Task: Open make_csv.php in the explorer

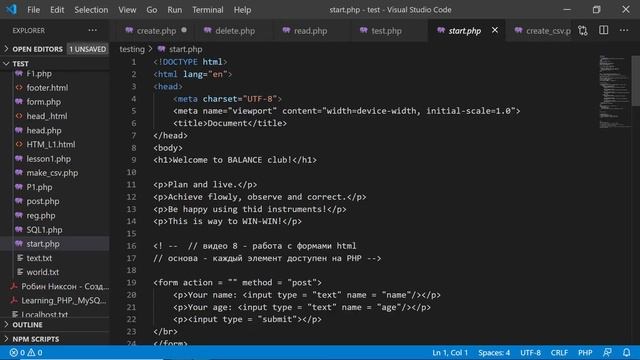Action: [x=52, y=173]
